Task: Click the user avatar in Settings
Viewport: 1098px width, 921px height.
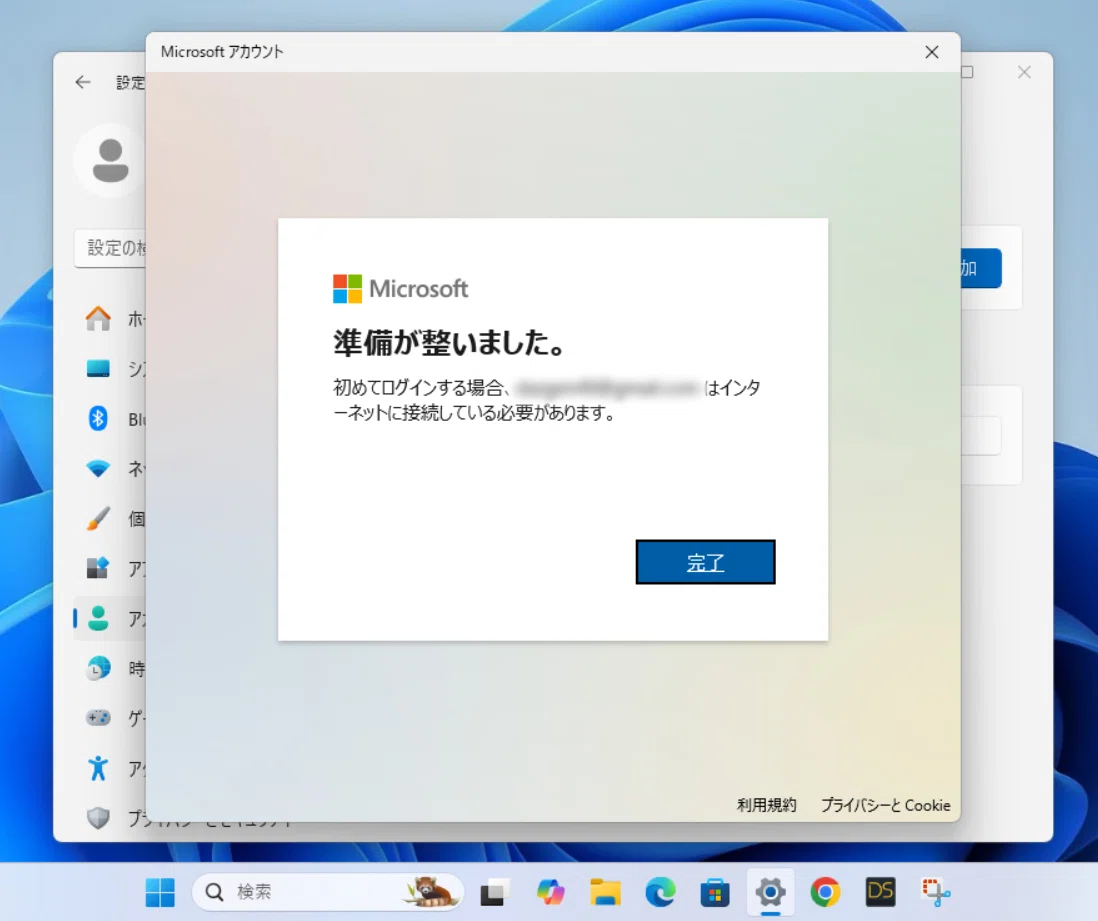Action: point(110,160)
